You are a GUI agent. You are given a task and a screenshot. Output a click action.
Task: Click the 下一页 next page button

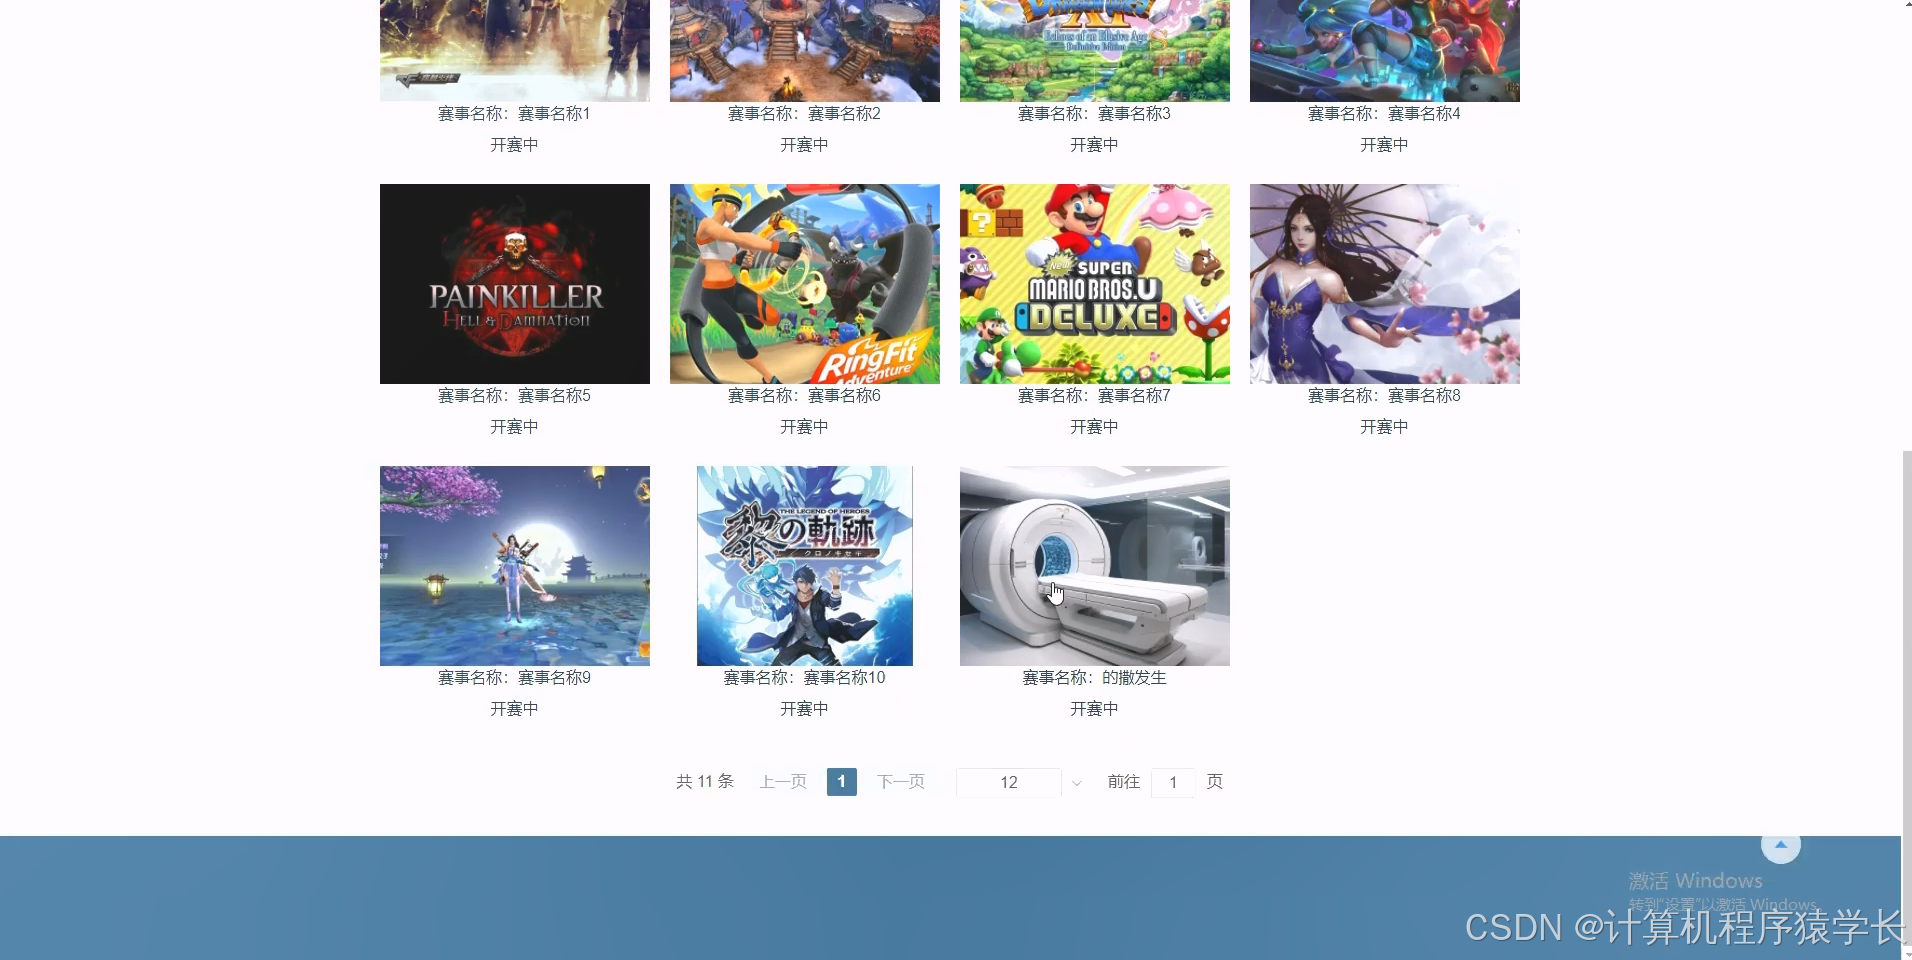(x=901, y=782)
